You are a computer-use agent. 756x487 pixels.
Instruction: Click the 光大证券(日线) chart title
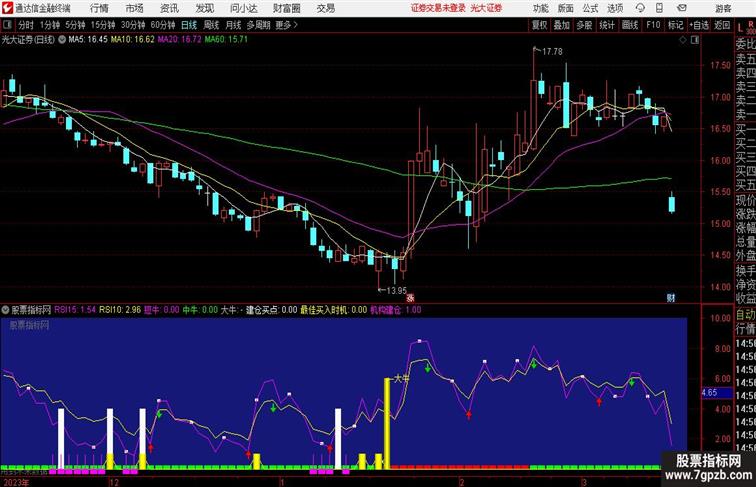click(x=28, y=40)
